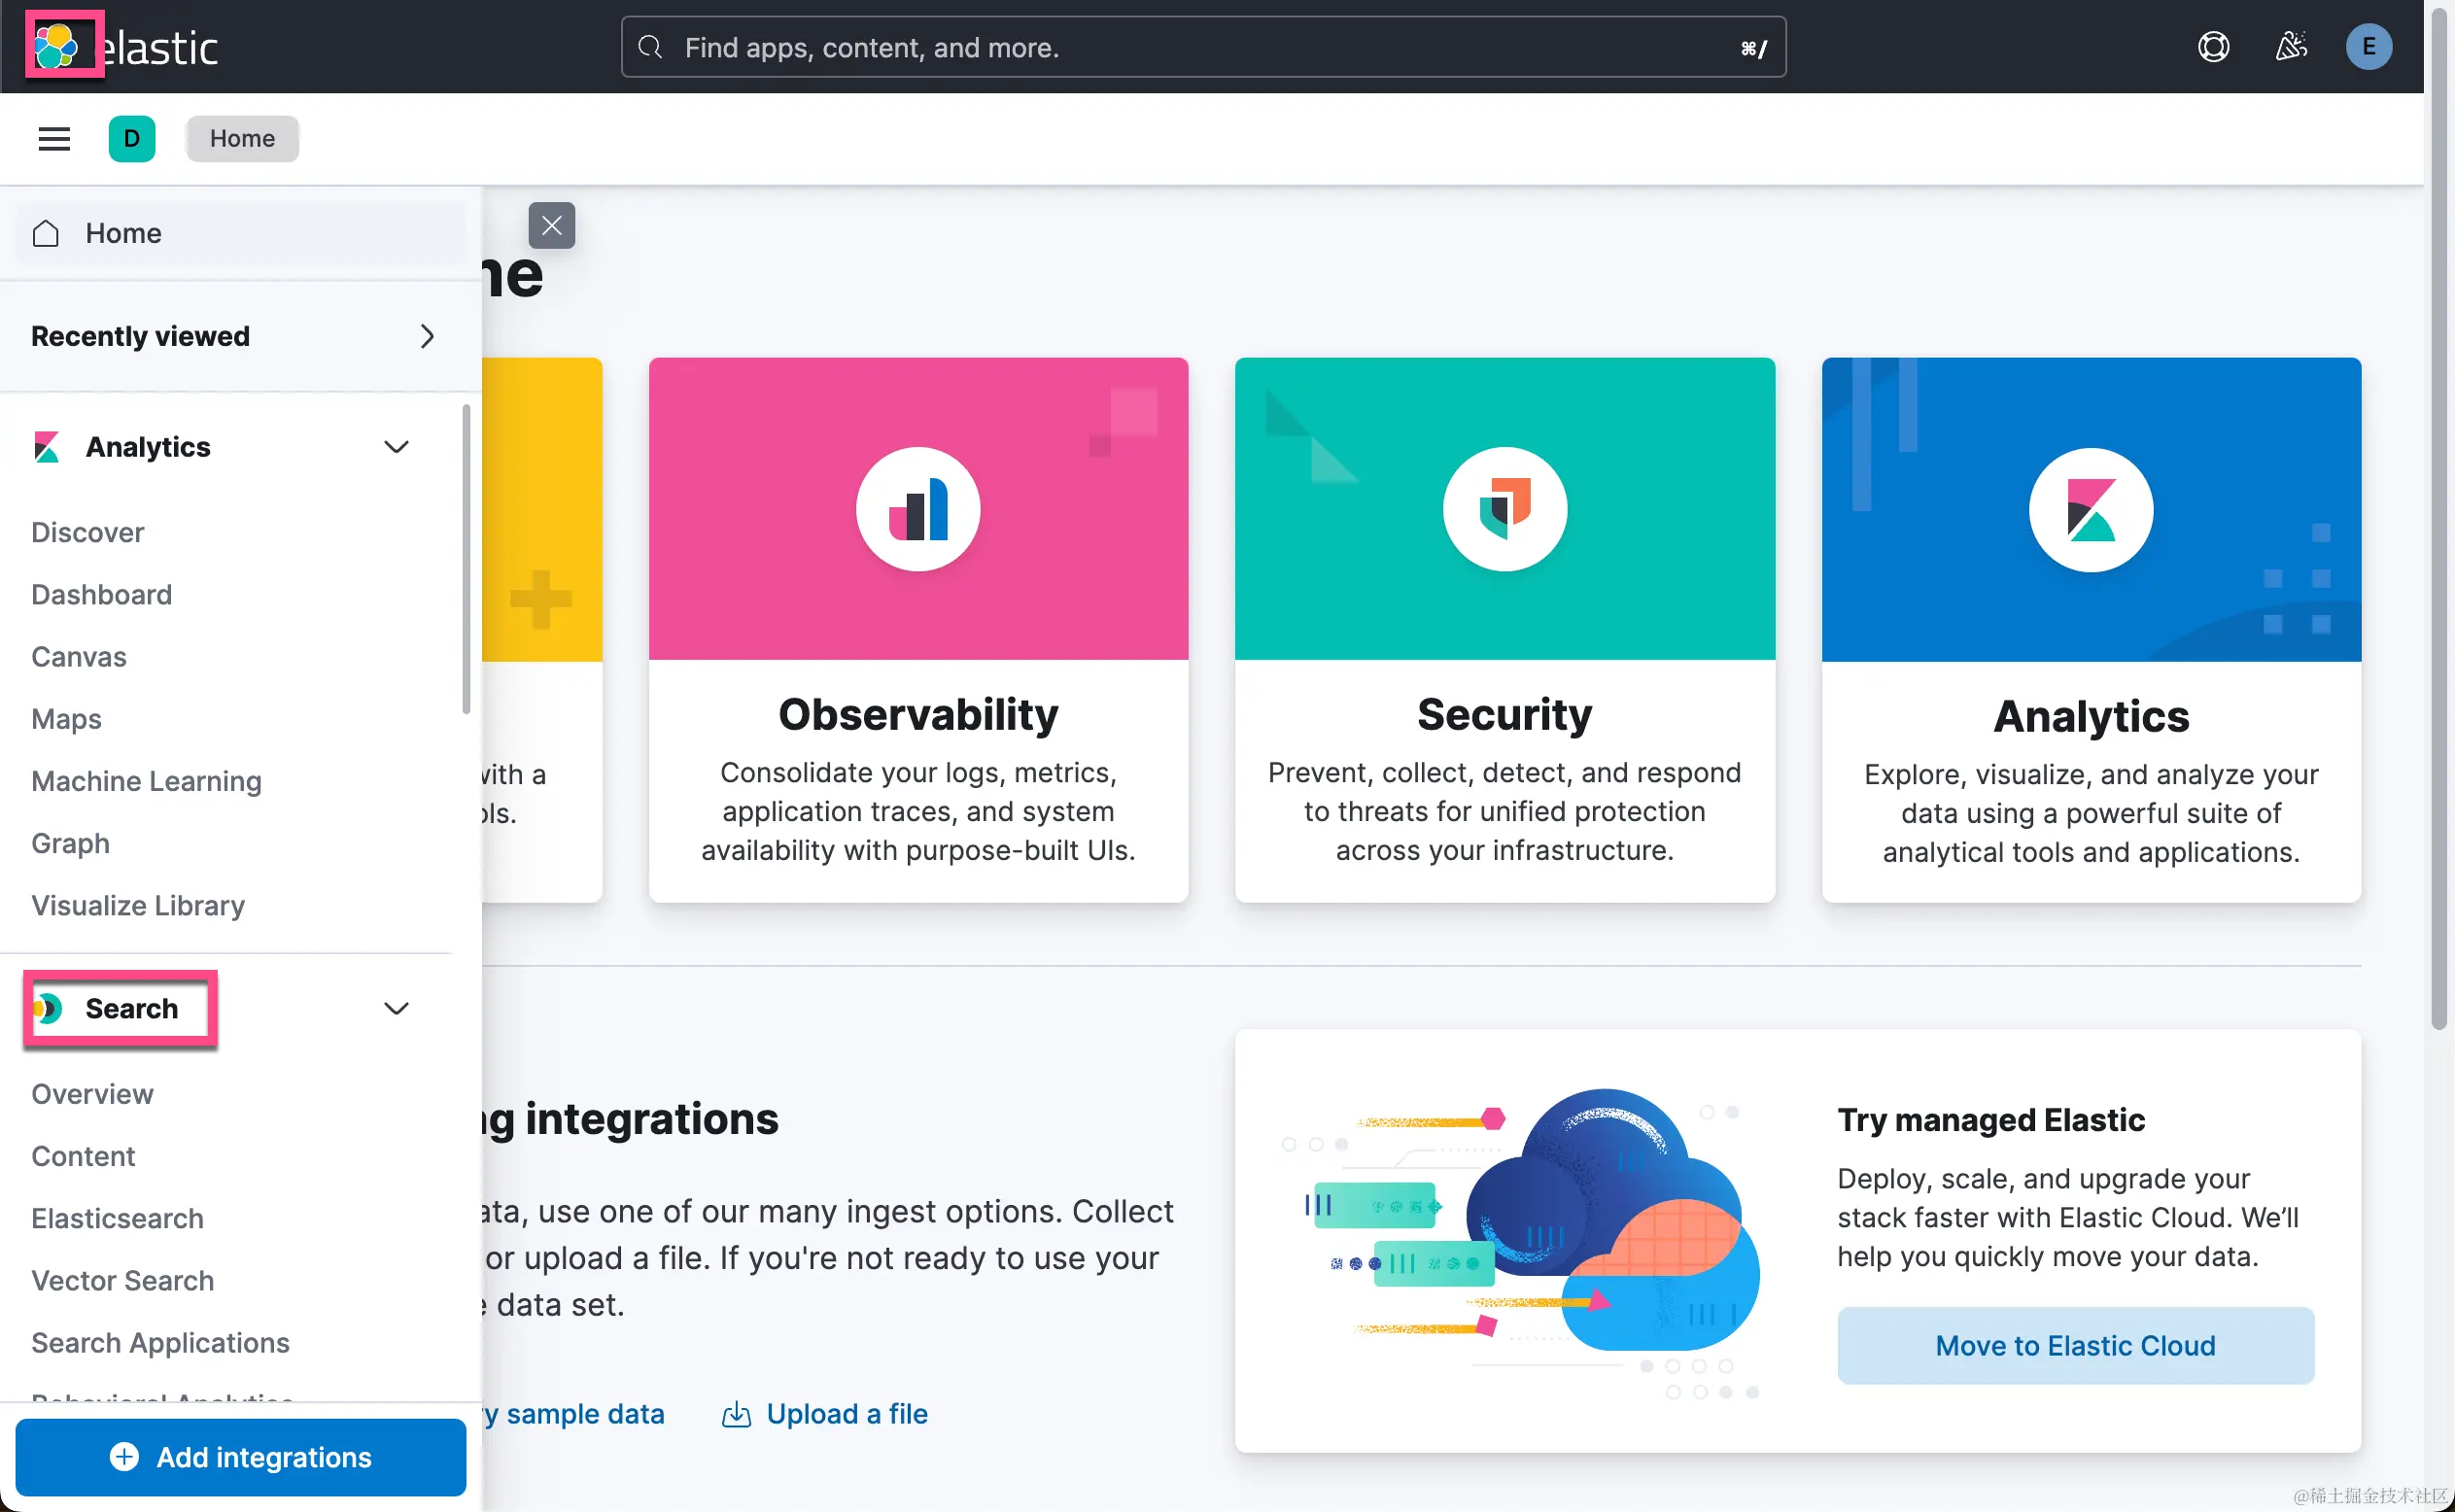This screenshot has height=1512, width=2455.
Task: Go to Vector Search nav item
Action: pyautogui.click(x=122, y=1280)
